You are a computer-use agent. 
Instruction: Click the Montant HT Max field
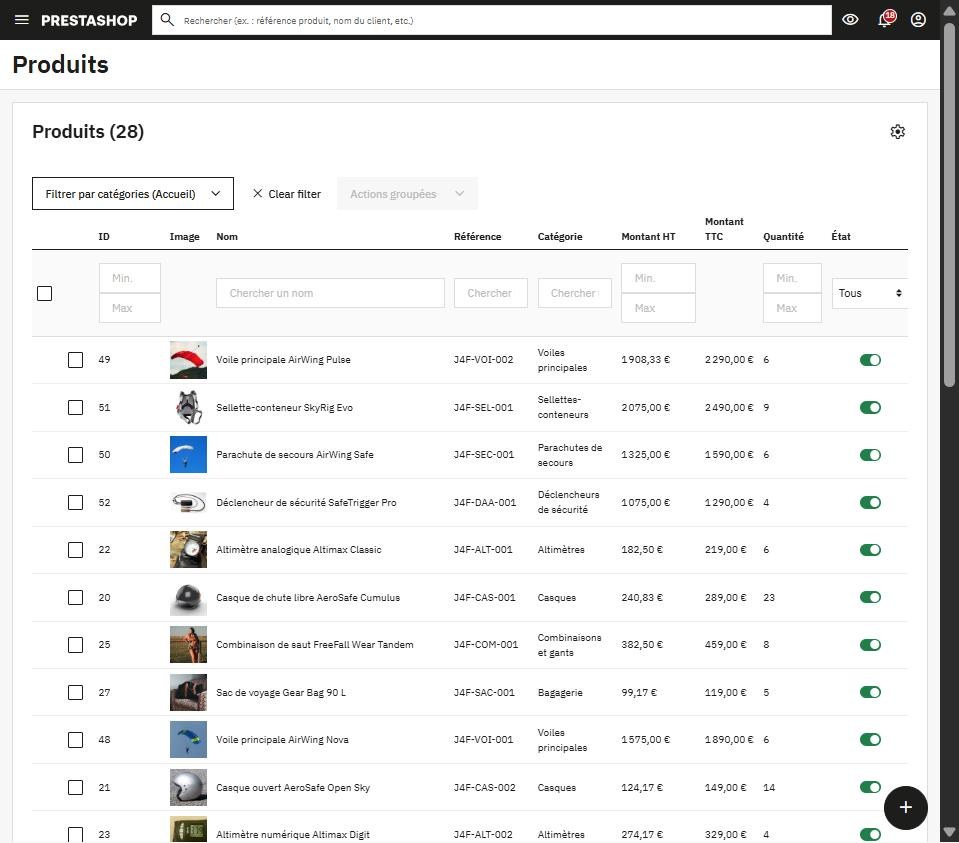(x=658, y=308)
